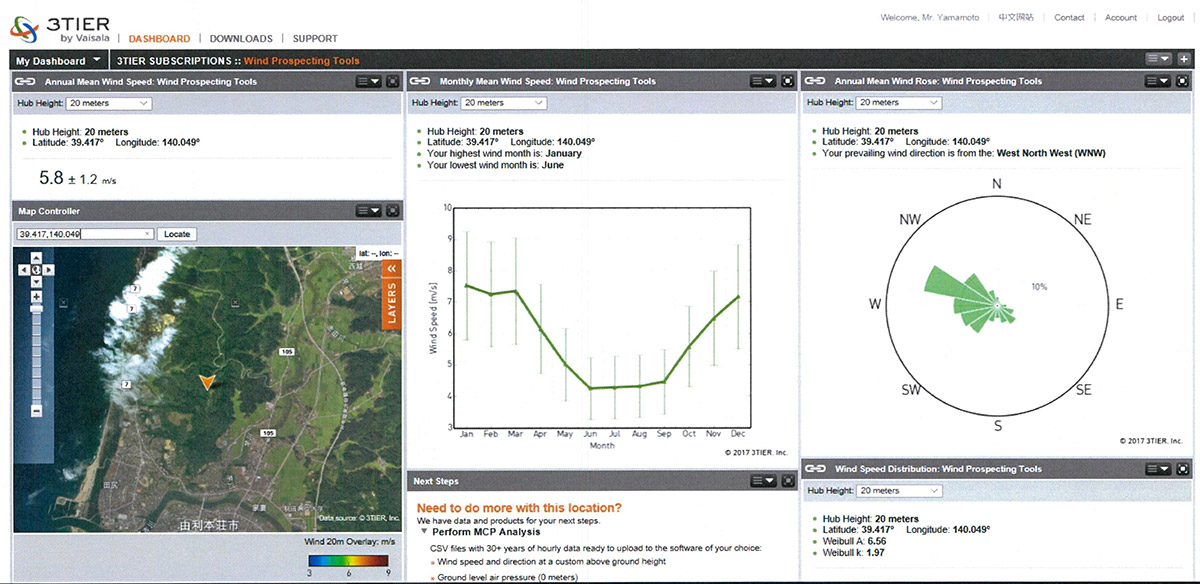Zoom in the map with plus button
1200x584 pixels.
coord(36,297)
